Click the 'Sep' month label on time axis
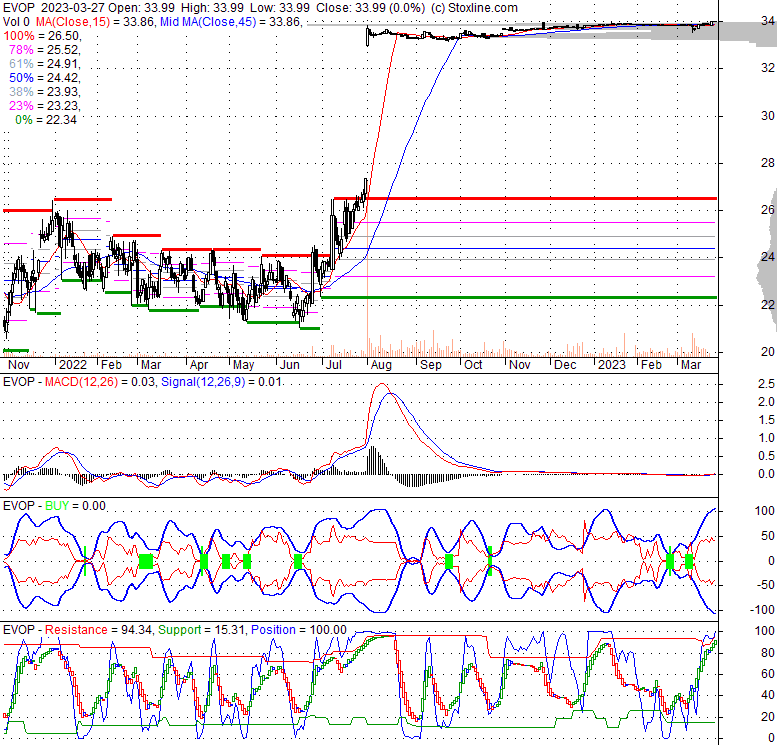Screen dimensions: 778x746 (x=431, y=365)
